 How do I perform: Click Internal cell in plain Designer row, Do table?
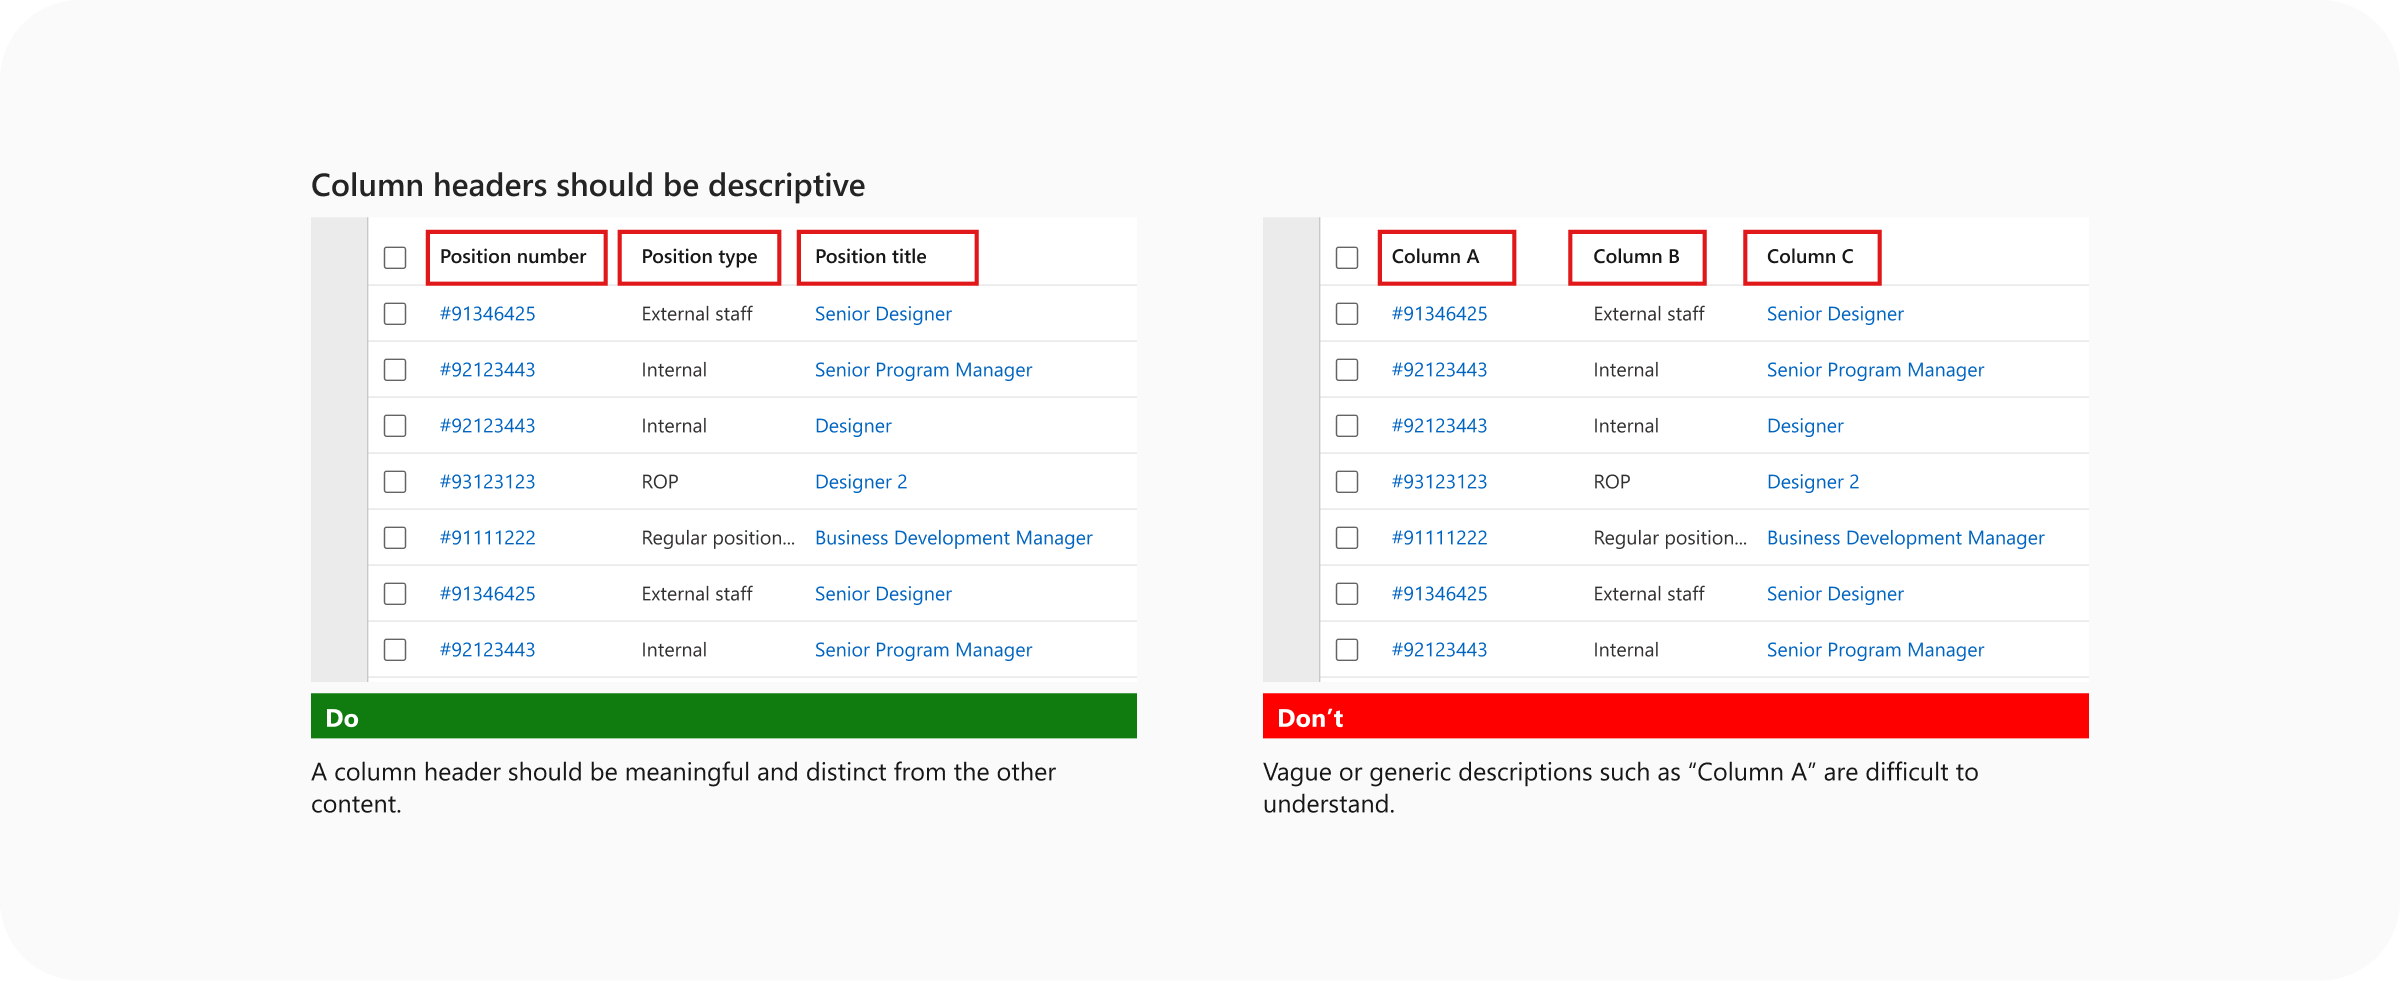click(x=674, y=426)
